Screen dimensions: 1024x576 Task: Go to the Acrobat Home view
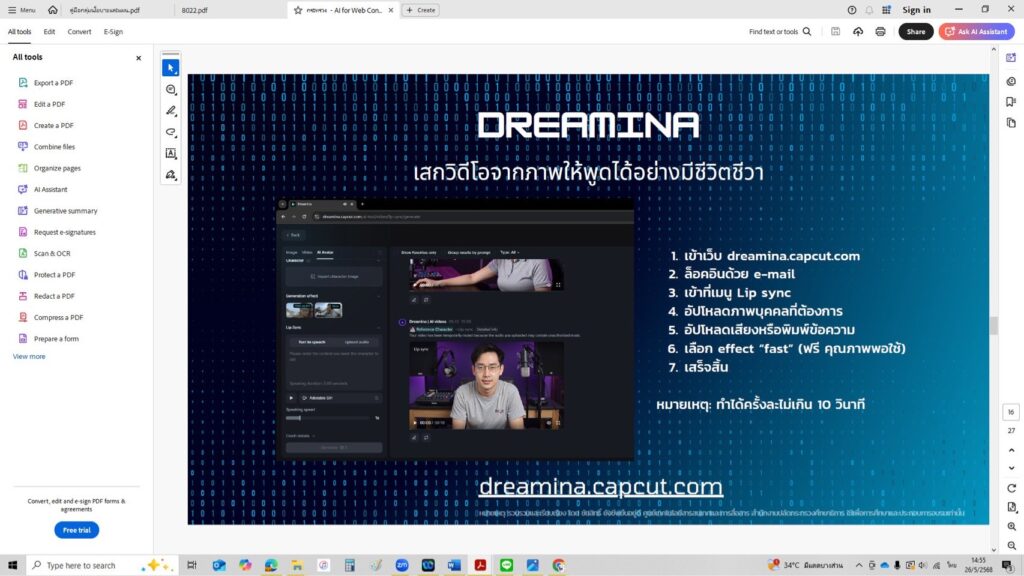point(53,10)
